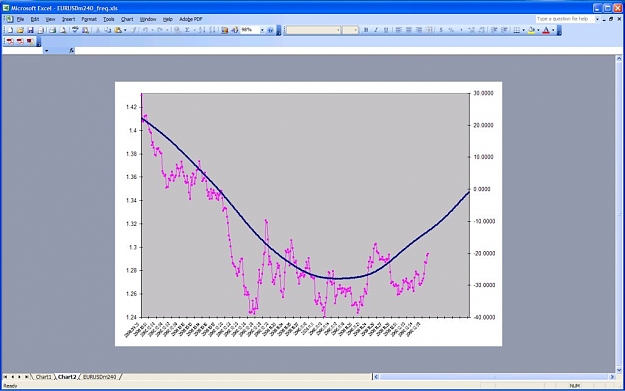The image size is (625, 391).
Task: Open the Name Box dropdown arrow
Action: click(x=46, y=51)
